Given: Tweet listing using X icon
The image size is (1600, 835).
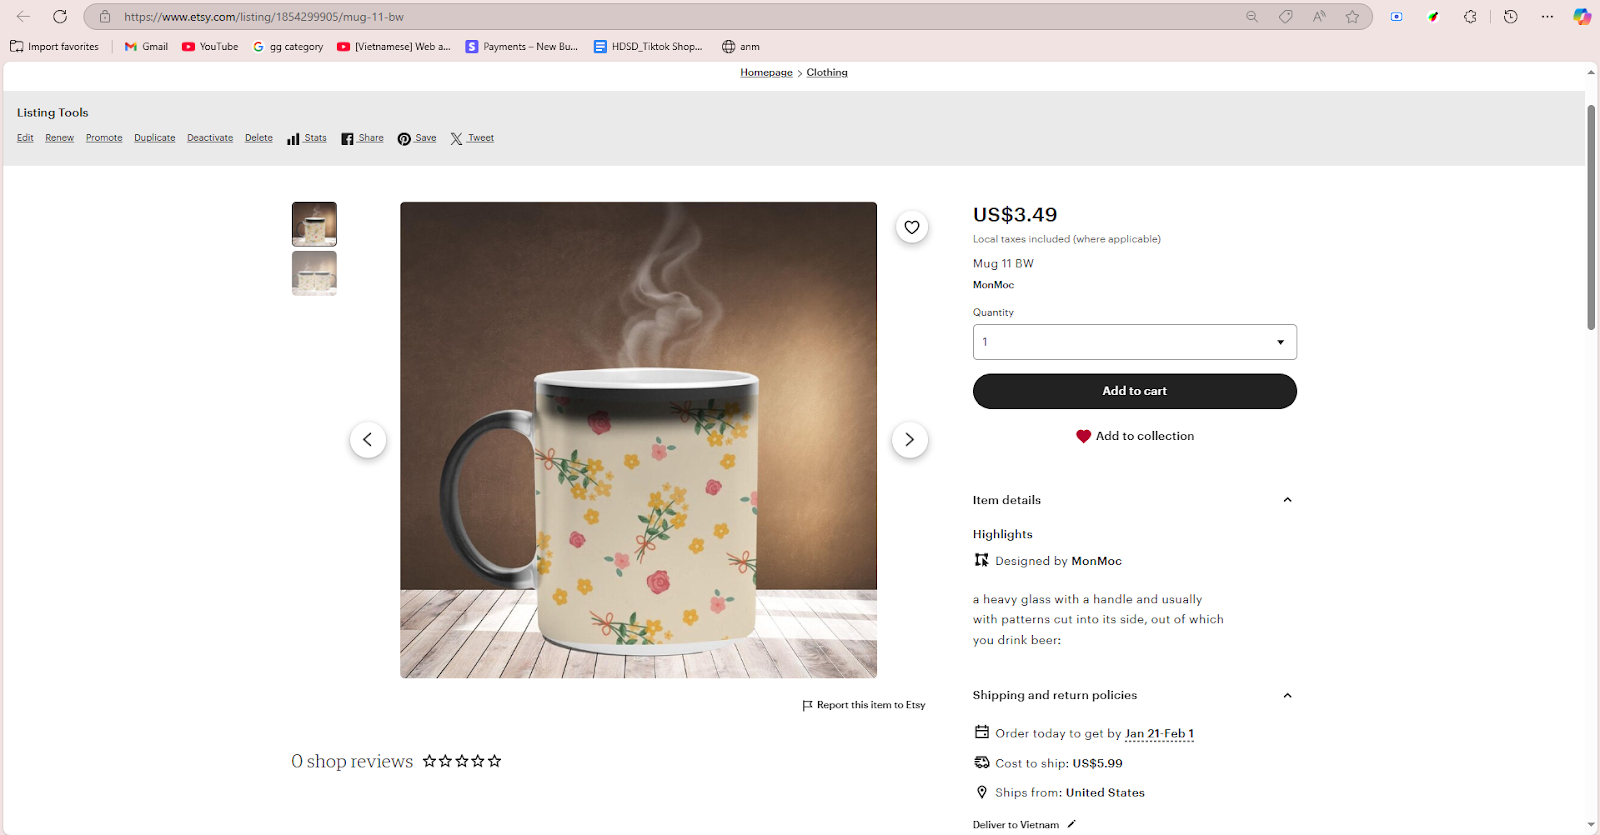Looking at the screenshot, I should [456, 139].
